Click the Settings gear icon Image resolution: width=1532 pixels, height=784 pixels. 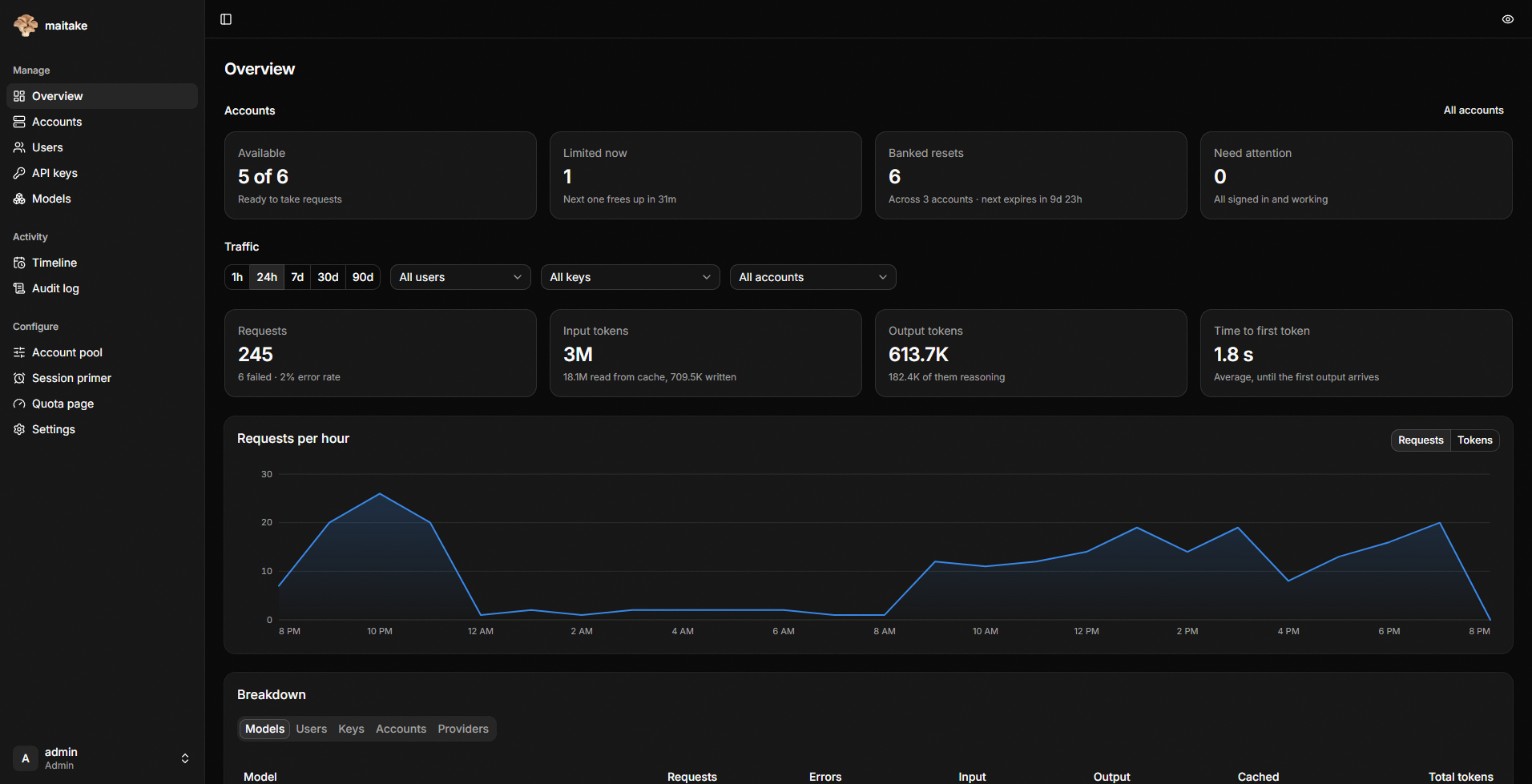pyautogui.click(x=19, y=429)
